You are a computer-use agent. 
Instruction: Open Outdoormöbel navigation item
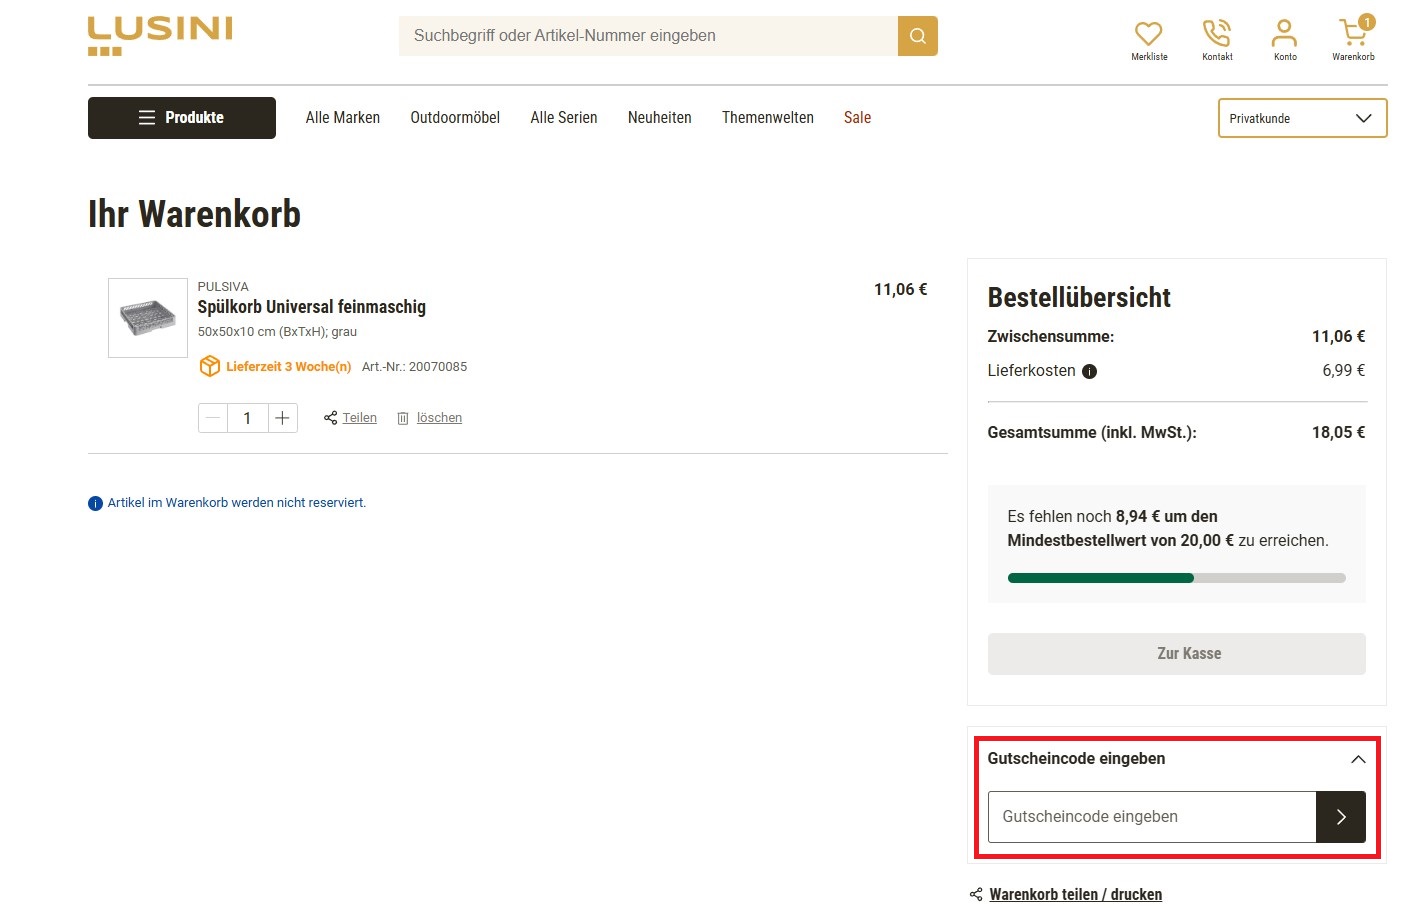coord(455,118)
